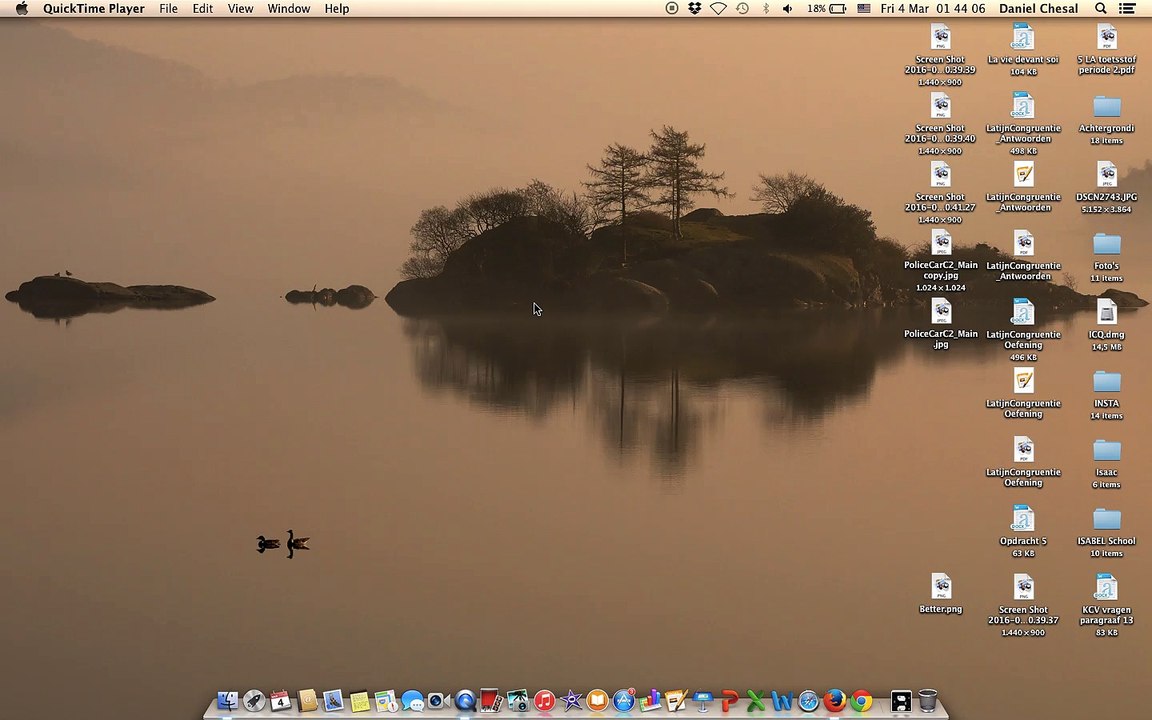Image resolution: width=1152 pixels, height=720 pixels.
Task: Open the Bluetooth status menu
Action: (766, 8)
